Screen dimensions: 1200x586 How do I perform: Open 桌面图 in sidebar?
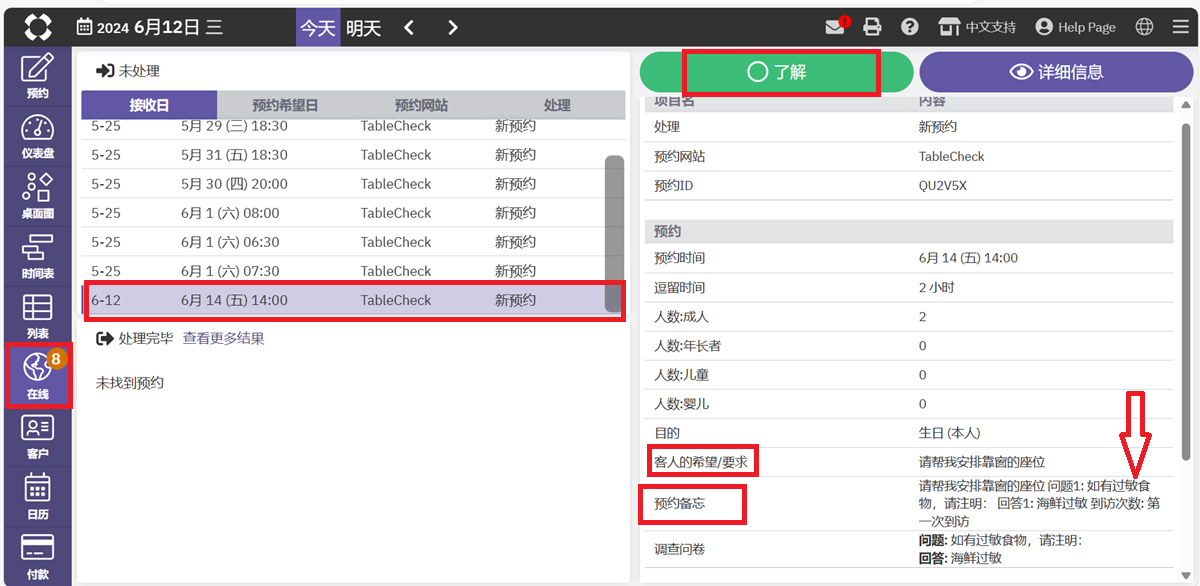coord(37,196)
